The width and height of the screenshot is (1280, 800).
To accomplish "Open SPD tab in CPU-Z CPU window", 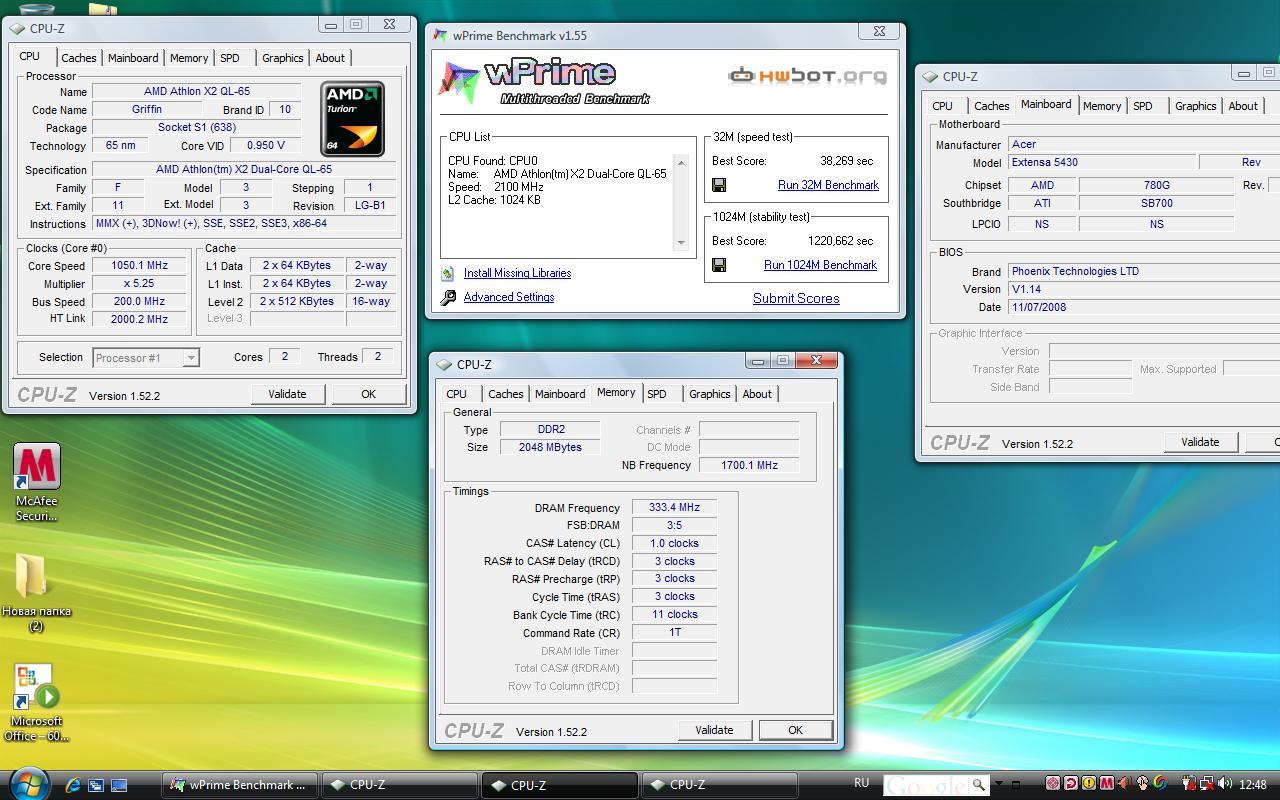I will 230,58.
